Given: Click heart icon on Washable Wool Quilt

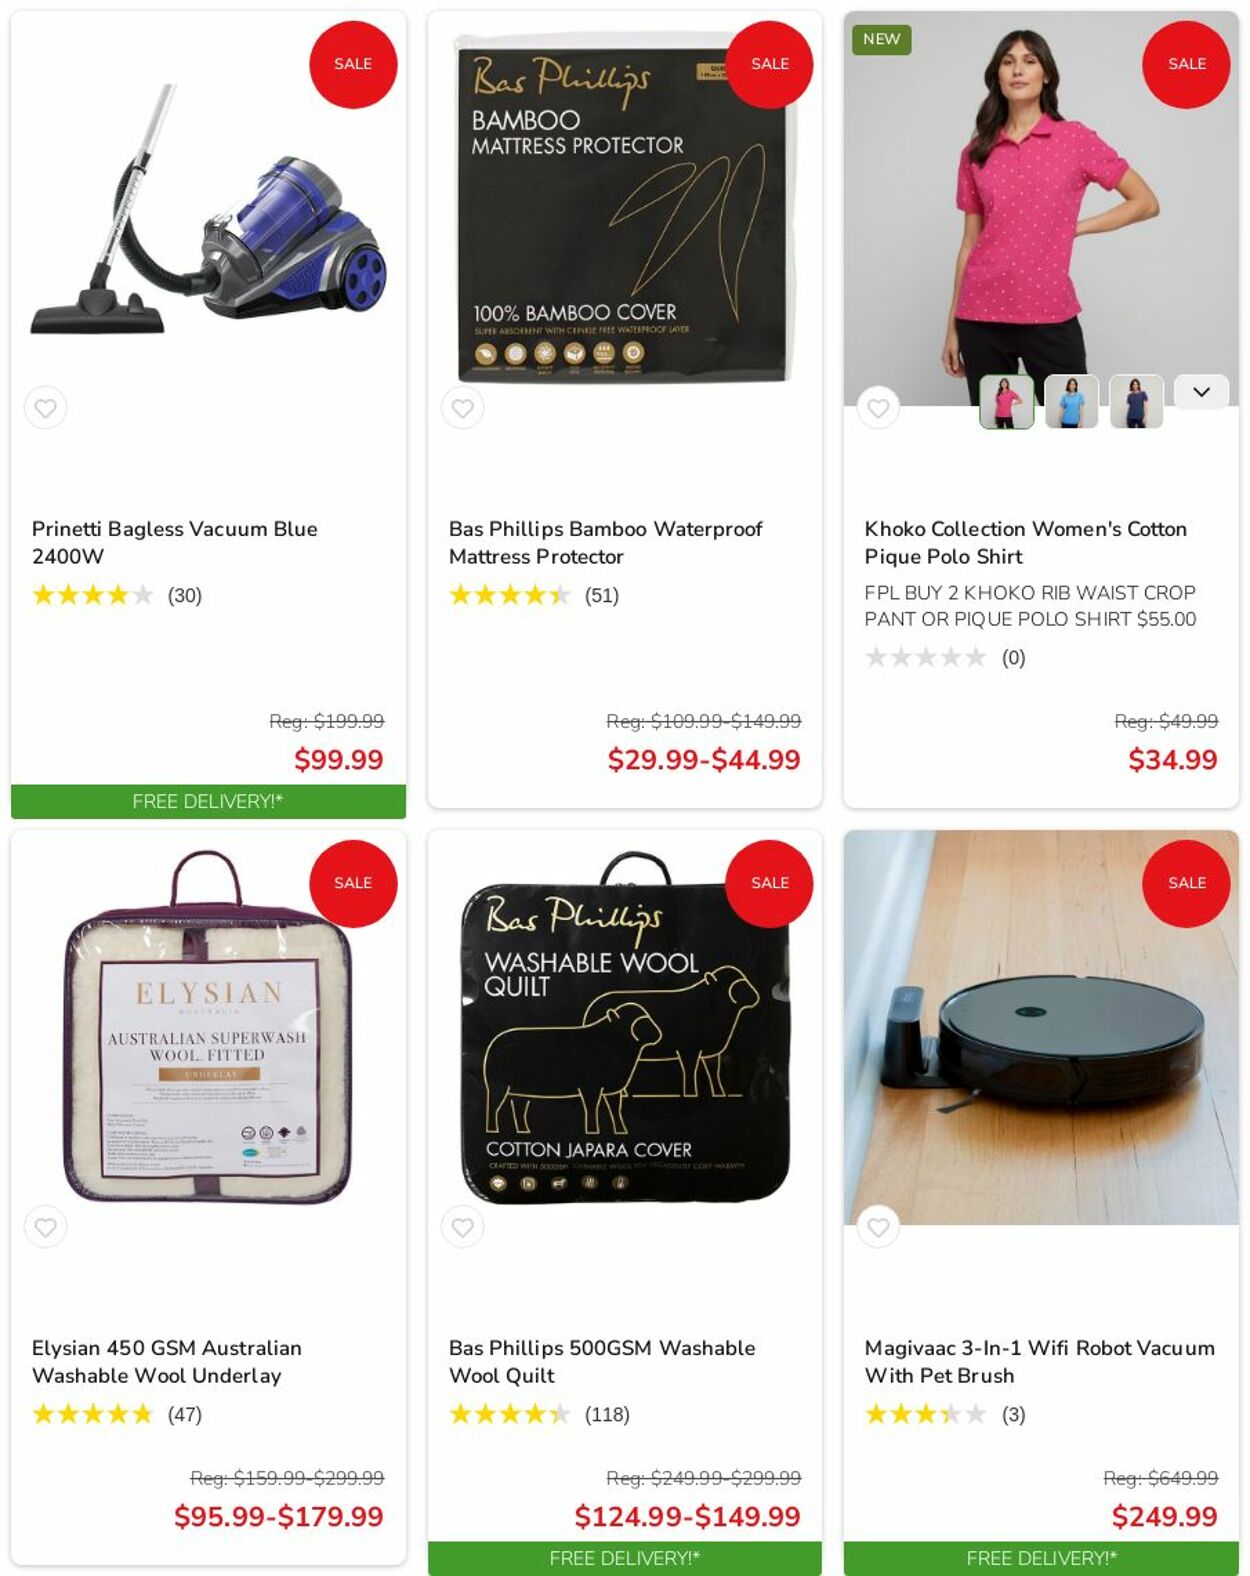Looking at the screenshot, I should tap(462, 1227).
